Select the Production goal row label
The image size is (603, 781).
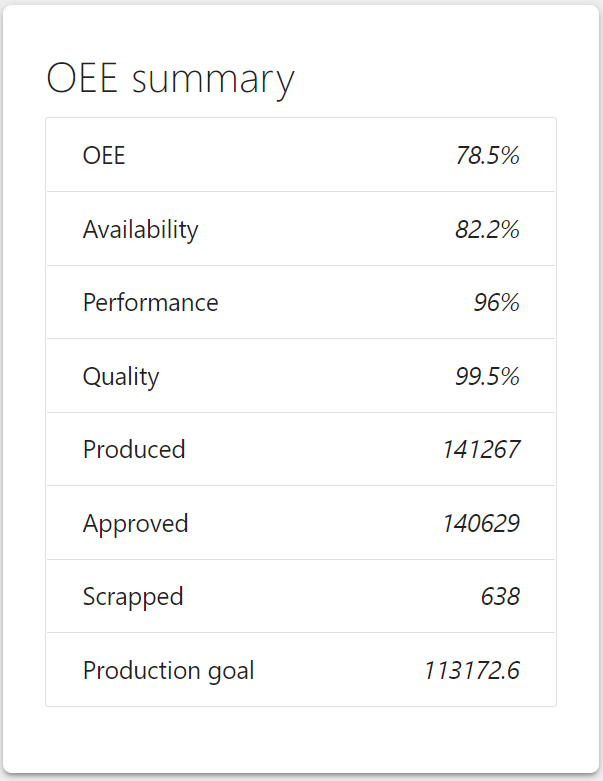[x=168, y=670]
